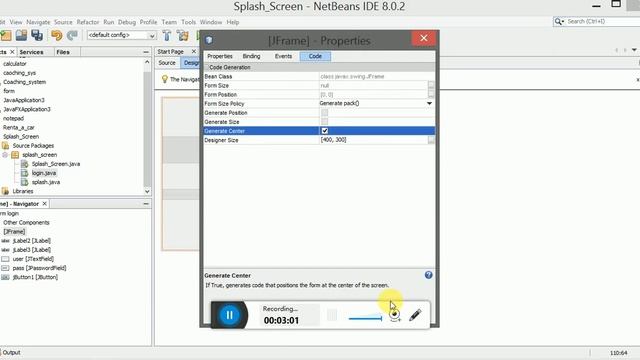
Task: Select user [JTextField] in Navigator
Action: [x=33, y=259]
